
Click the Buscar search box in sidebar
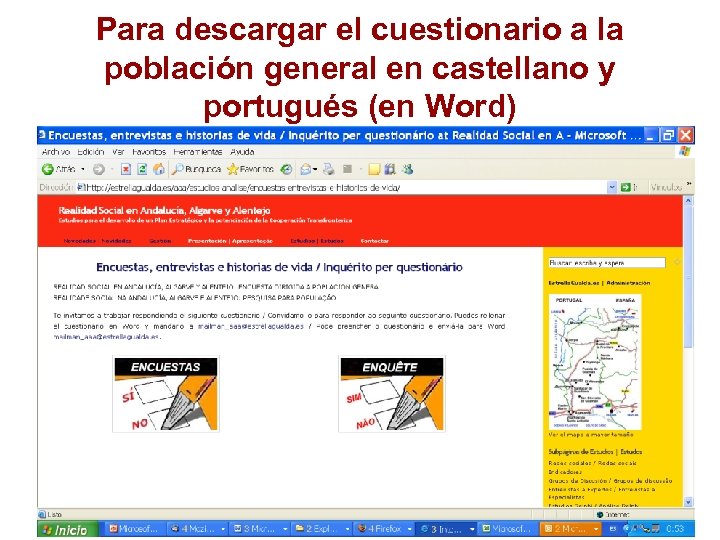coord(607,263)
